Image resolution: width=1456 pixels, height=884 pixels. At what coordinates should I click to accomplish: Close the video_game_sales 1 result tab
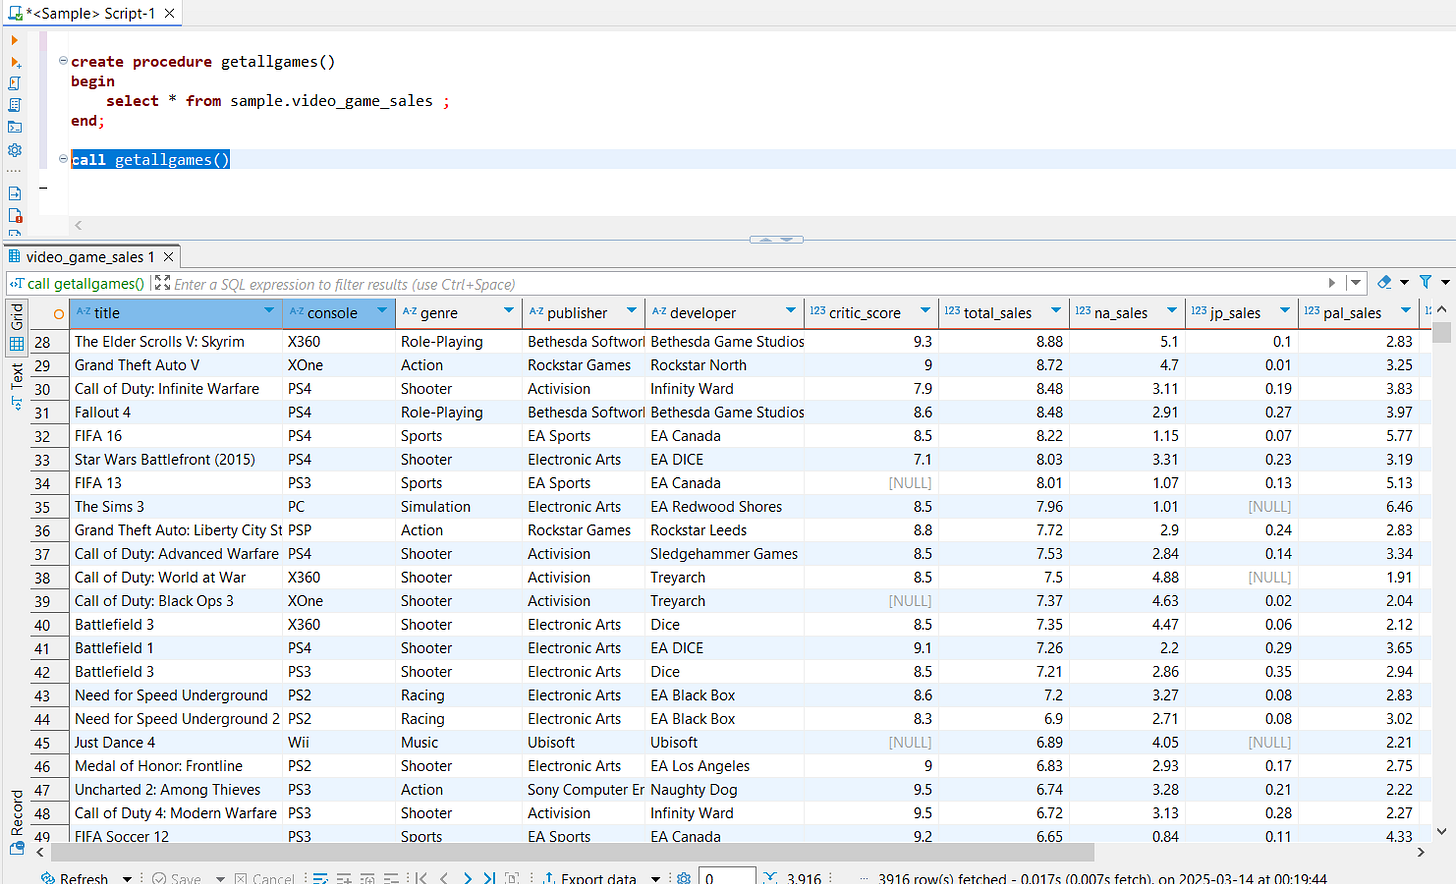pyautogui.click(x=168, y=257)
